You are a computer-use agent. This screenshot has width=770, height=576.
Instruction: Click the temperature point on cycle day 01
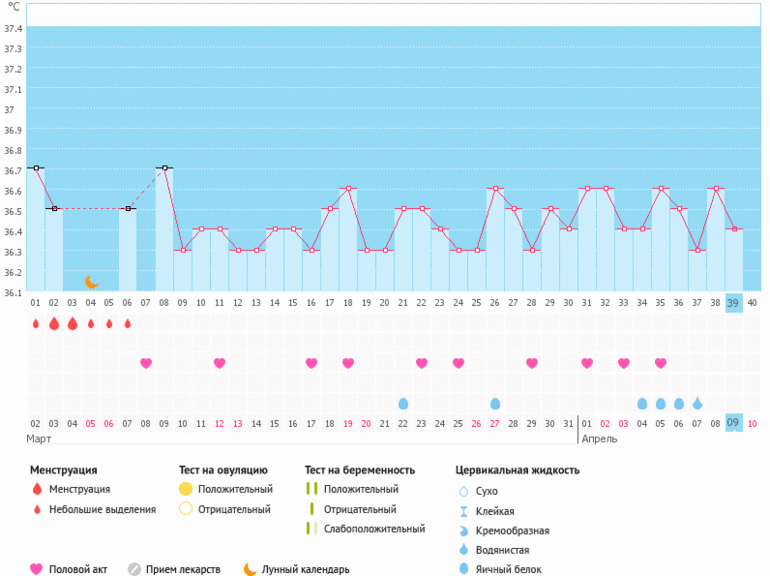tap(36, 168)
